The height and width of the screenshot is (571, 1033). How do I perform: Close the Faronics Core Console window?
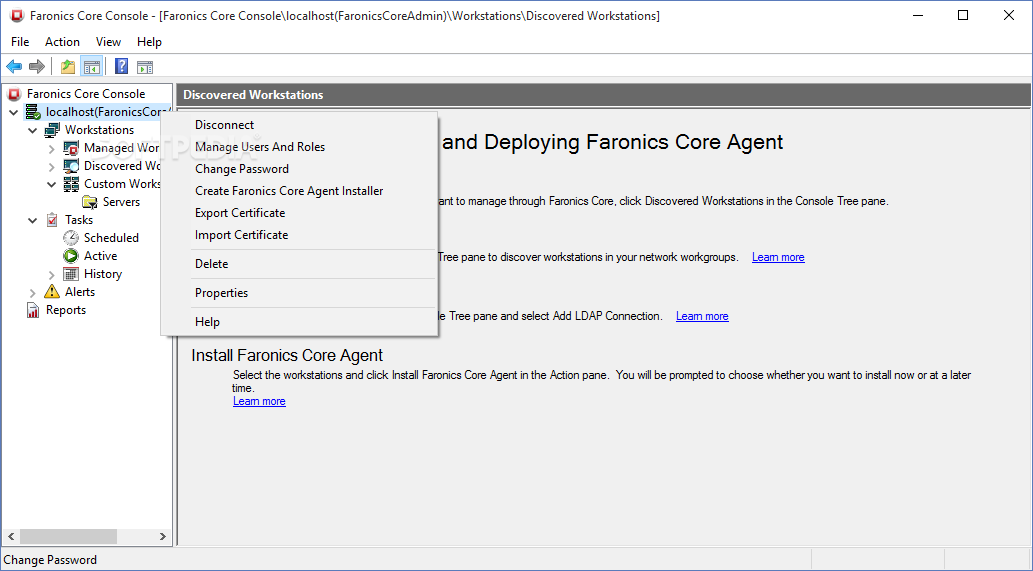[1009, 15]
